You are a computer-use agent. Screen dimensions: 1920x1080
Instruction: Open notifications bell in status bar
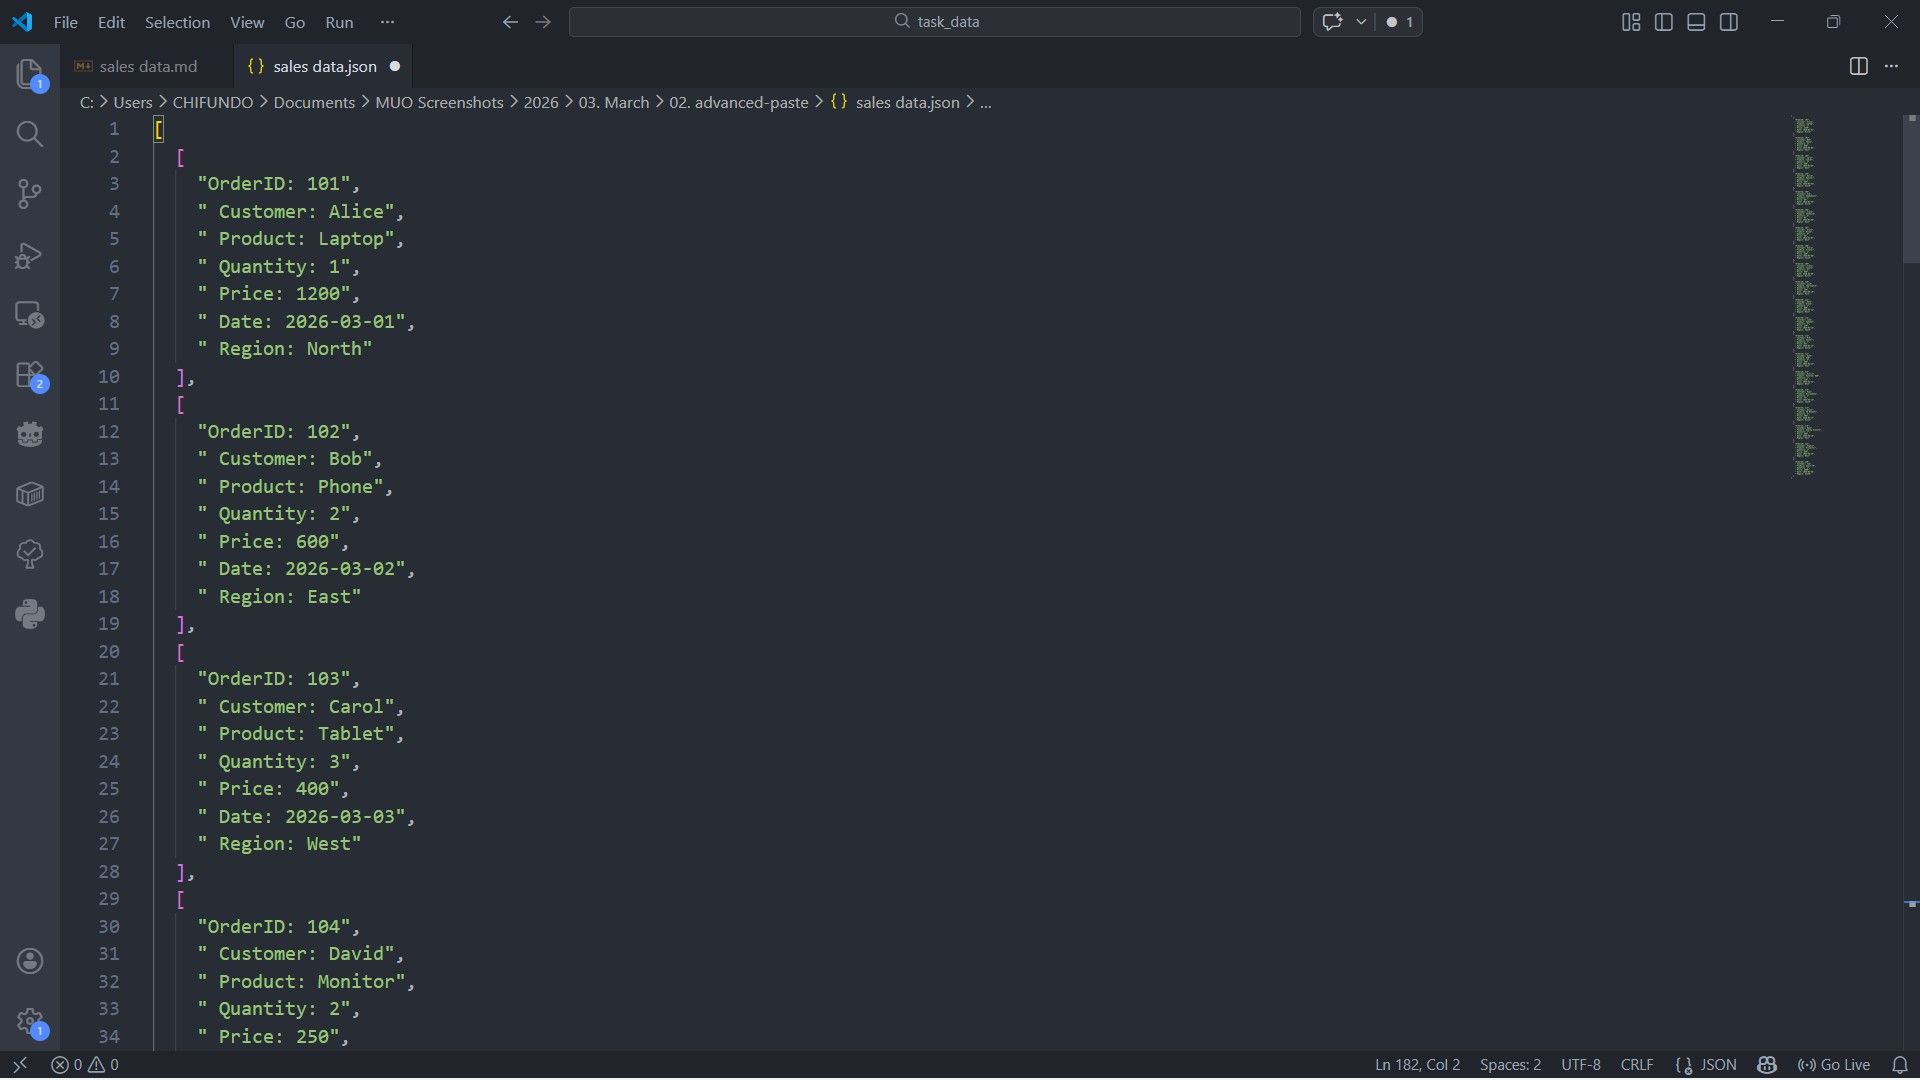click(x=1900, y=1065)
